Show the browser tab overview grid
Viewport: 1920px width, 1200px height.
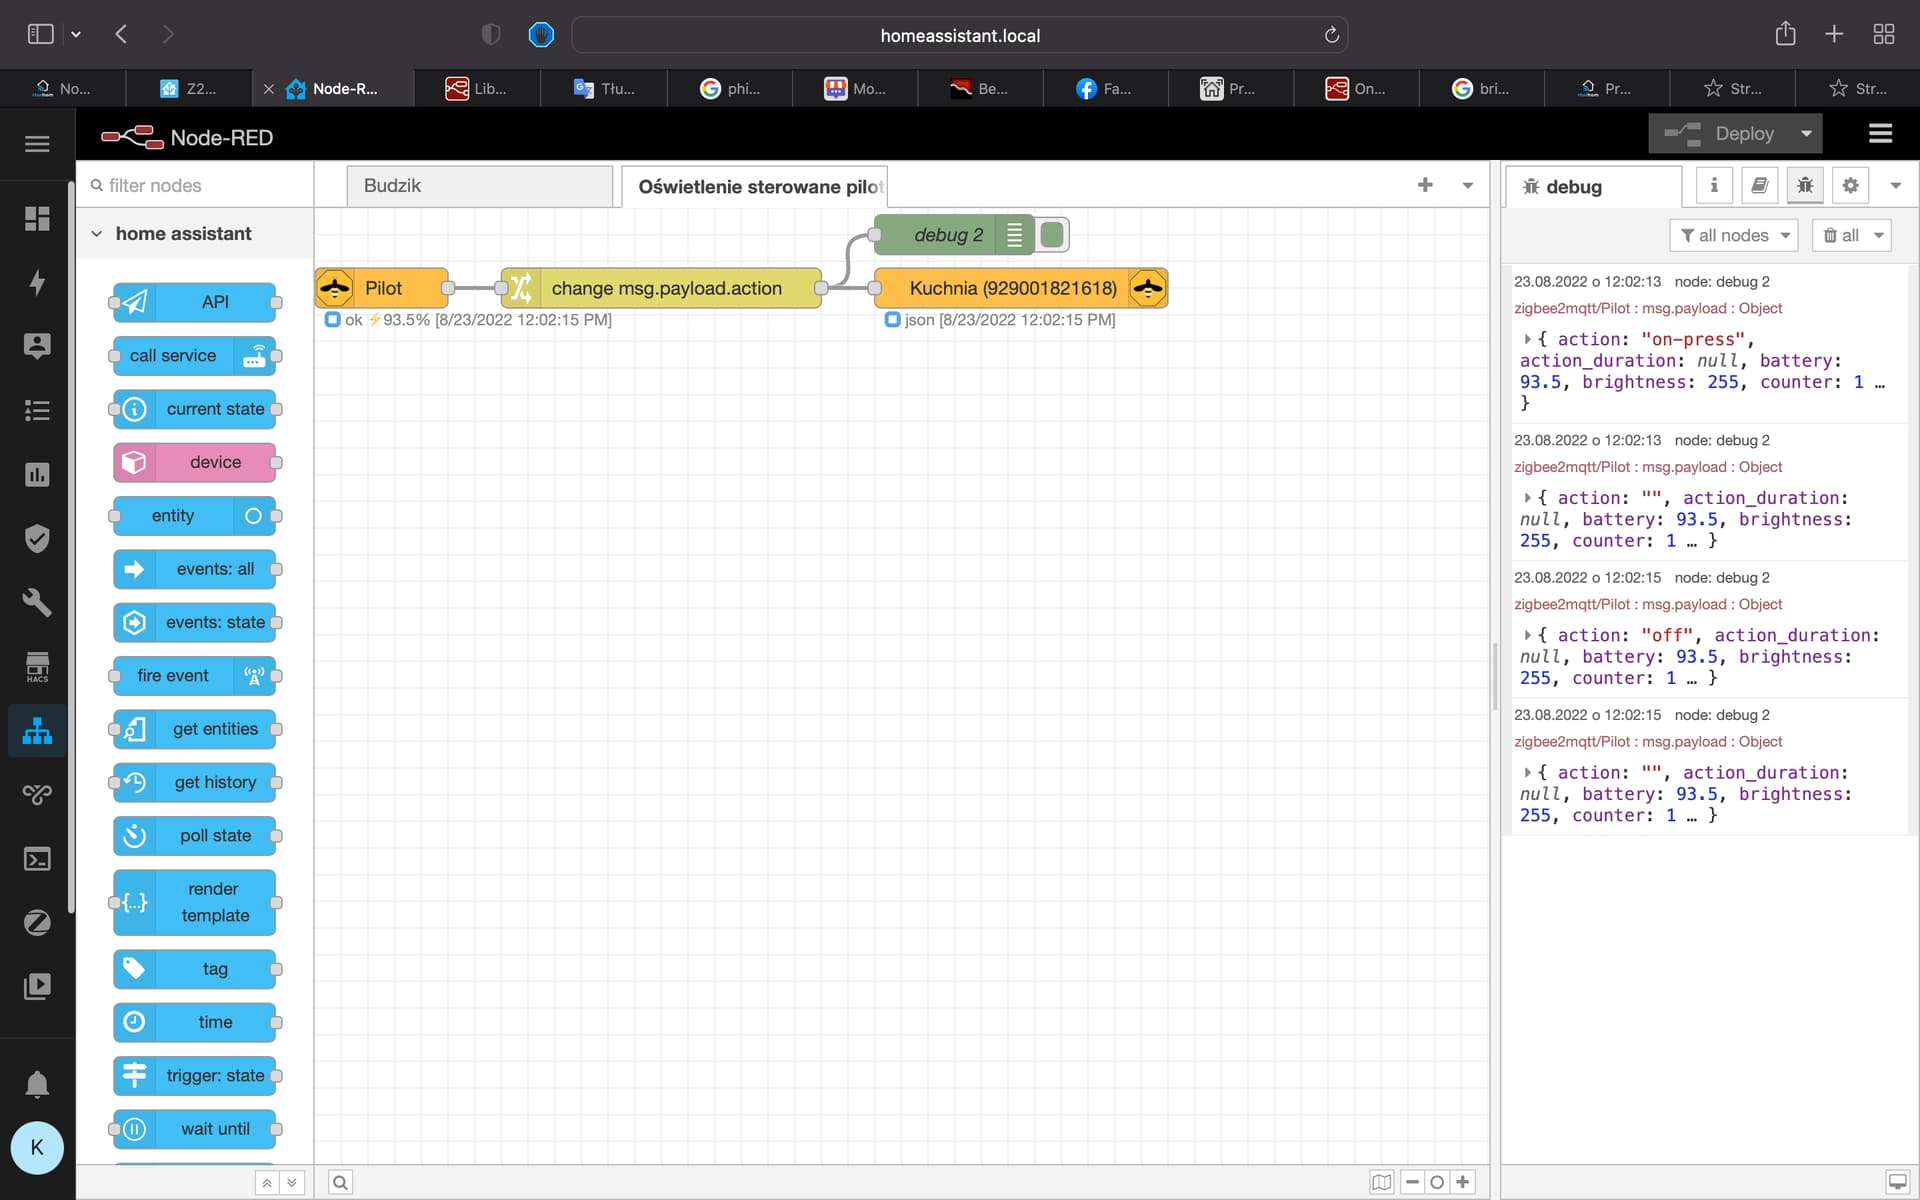[x=1884, y=34]
